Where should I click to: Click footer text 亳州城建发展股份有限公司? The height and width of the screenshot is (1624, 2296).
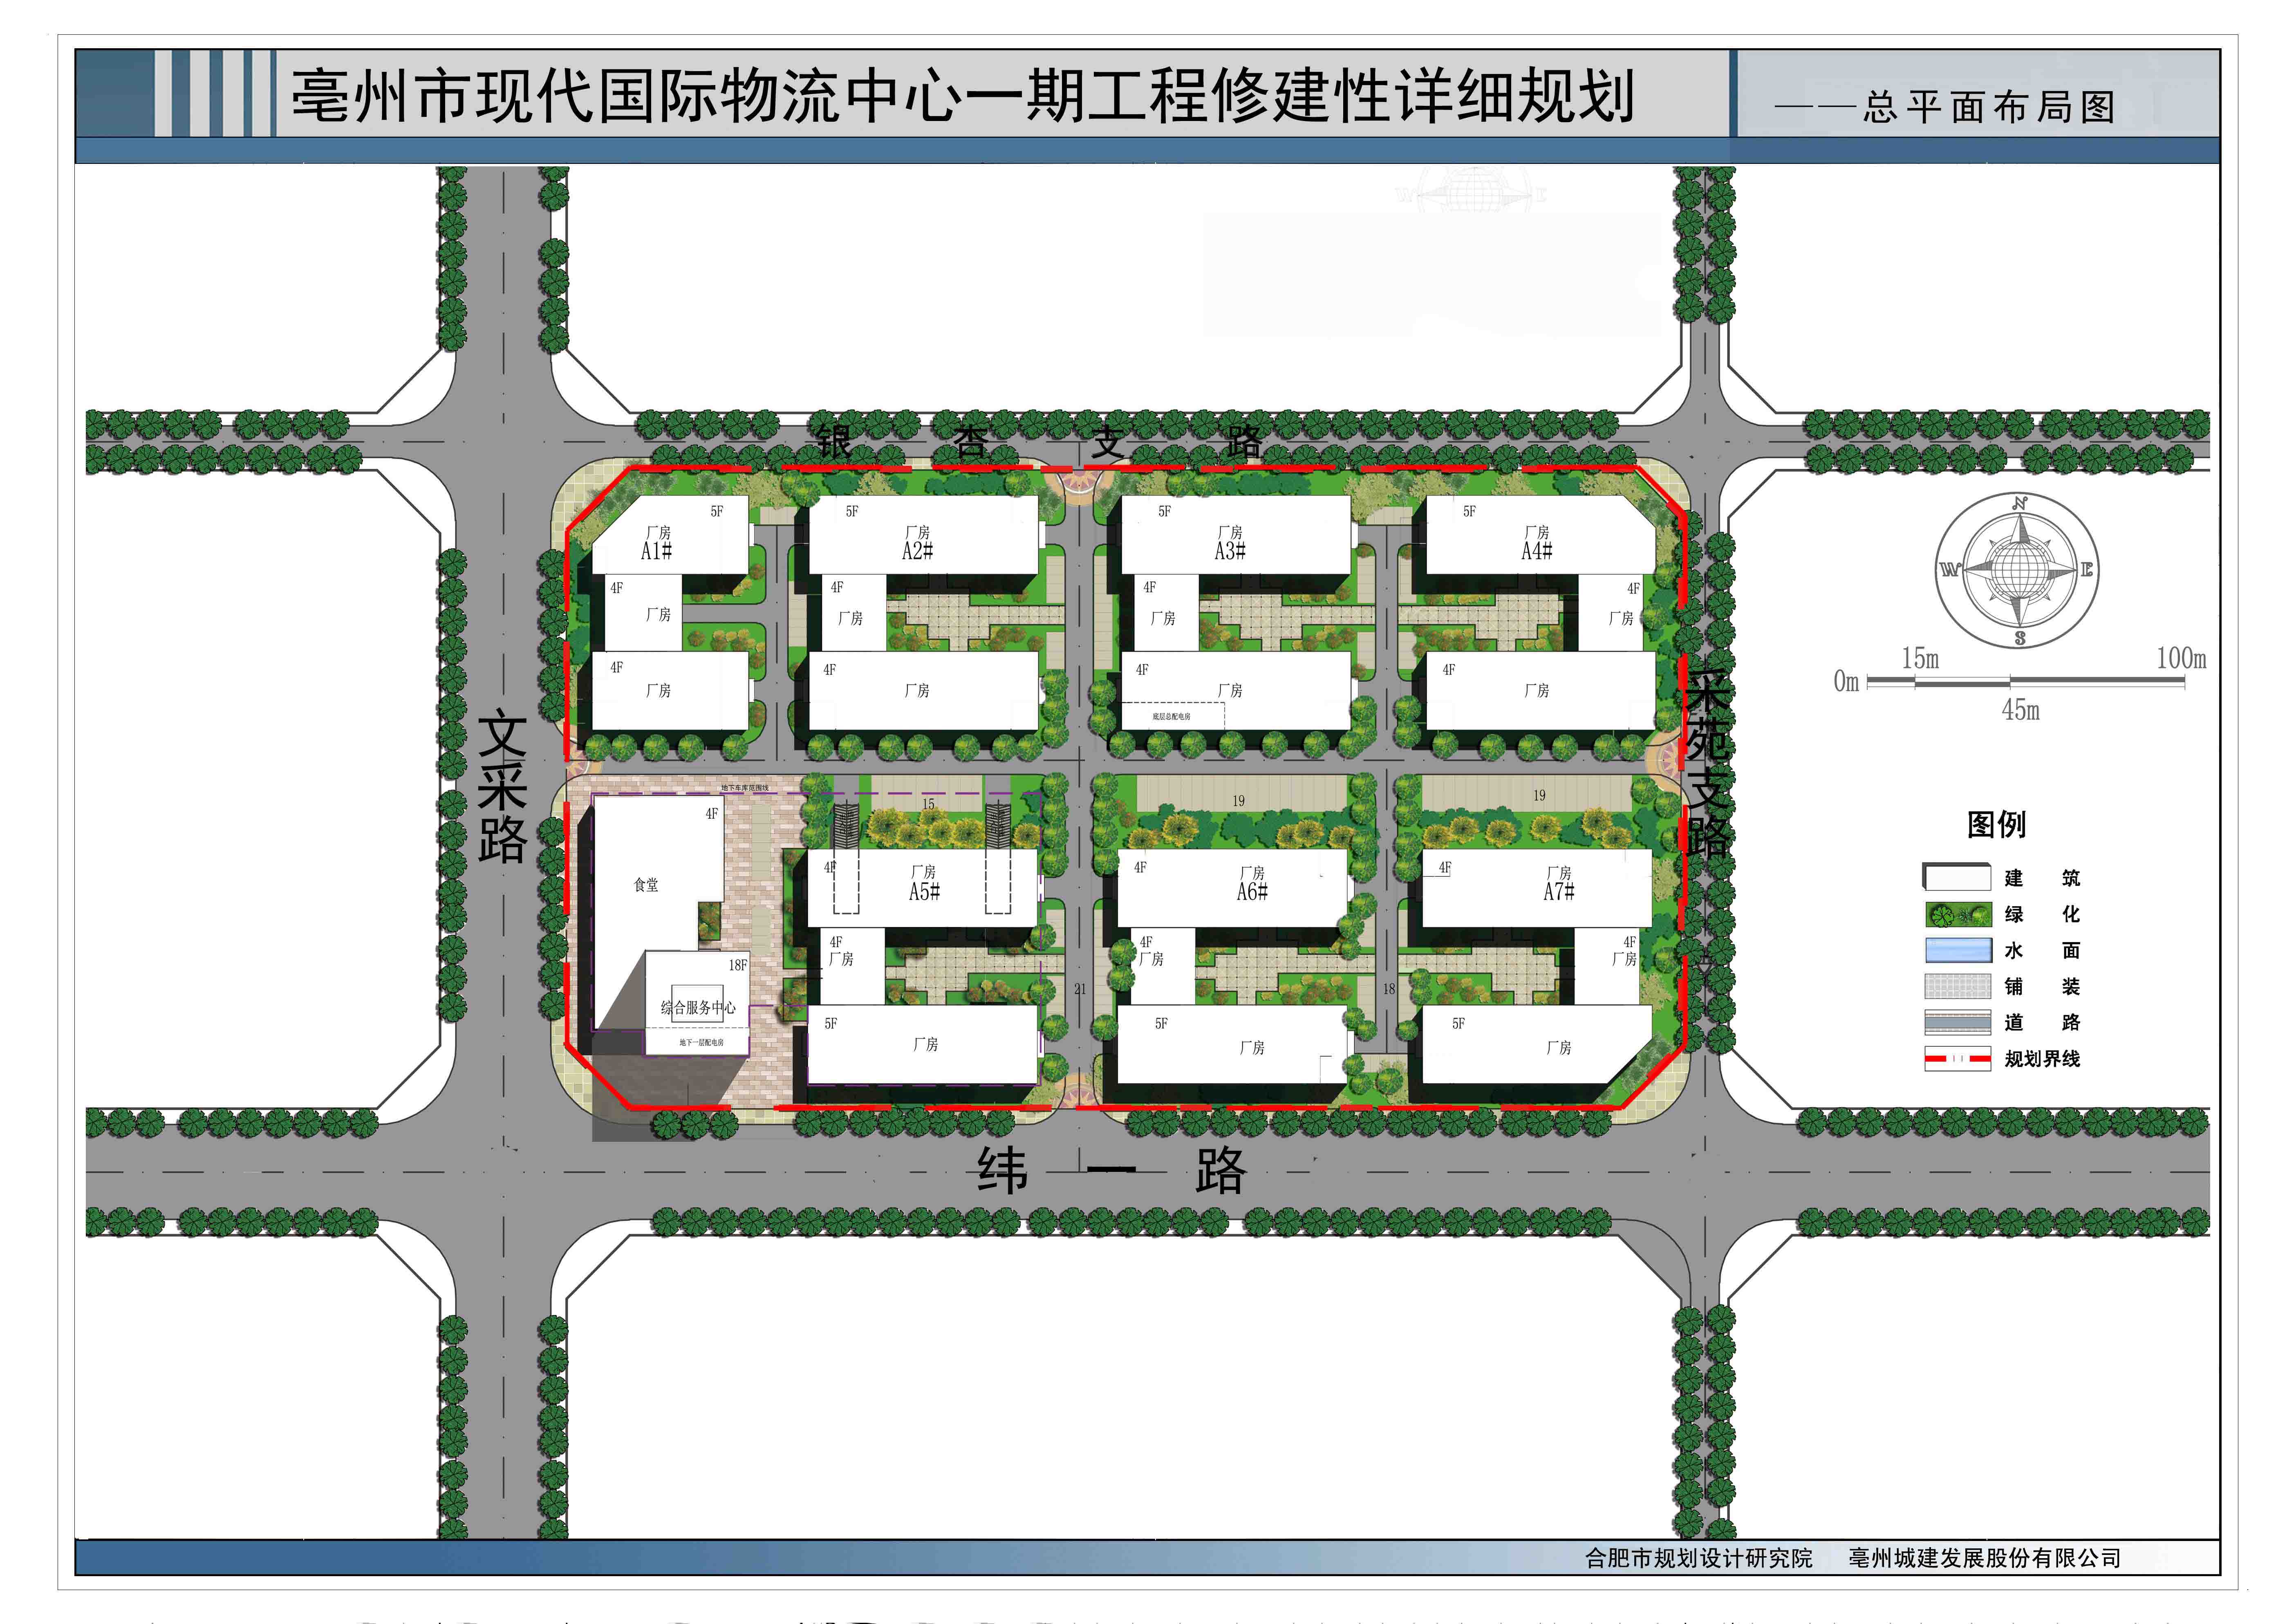(x=1984, y=1558)
